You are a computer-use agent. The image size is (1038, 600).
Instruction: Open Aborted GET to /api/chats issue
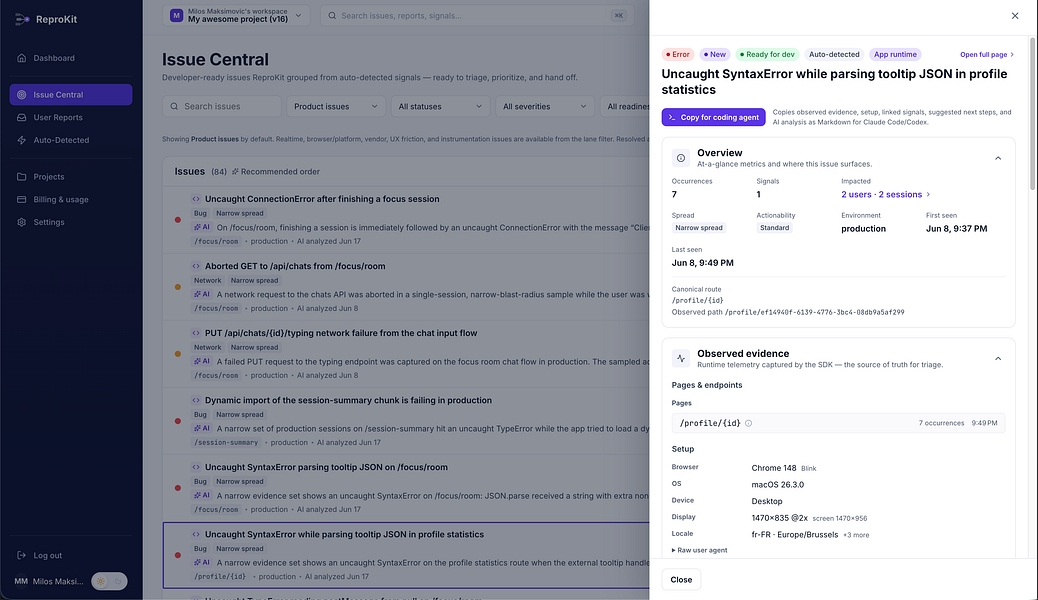(295, 266)
